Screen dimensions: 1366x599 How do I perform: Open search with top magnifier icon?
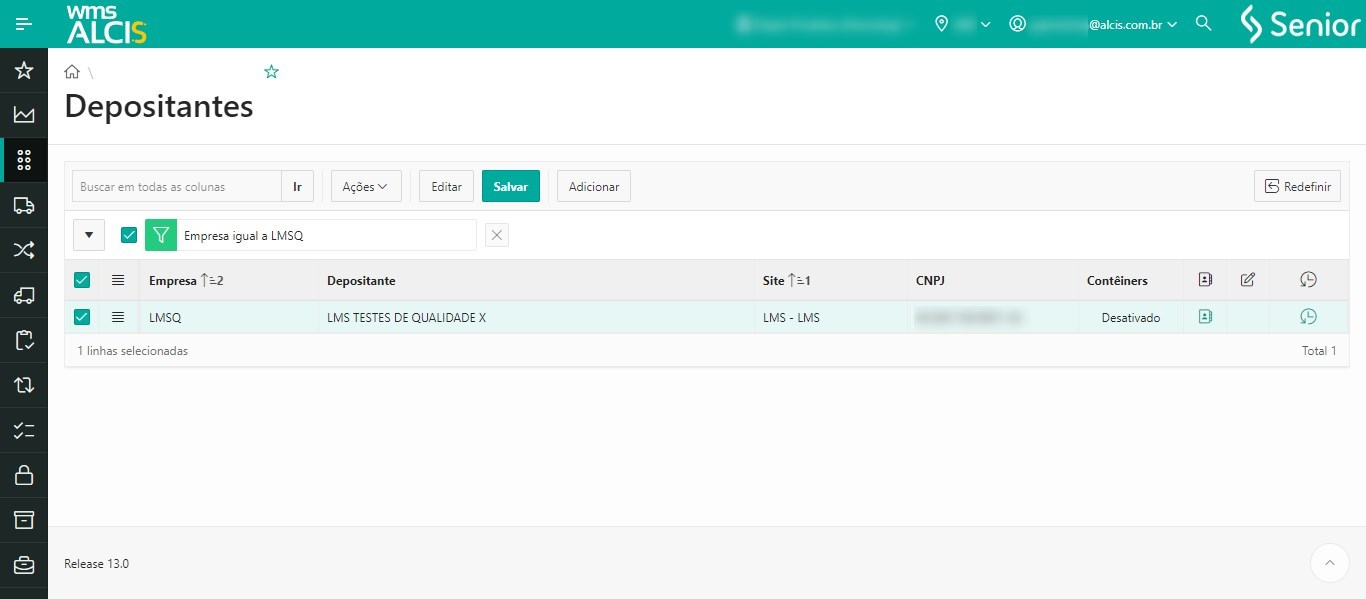(x=1204, y=23)
